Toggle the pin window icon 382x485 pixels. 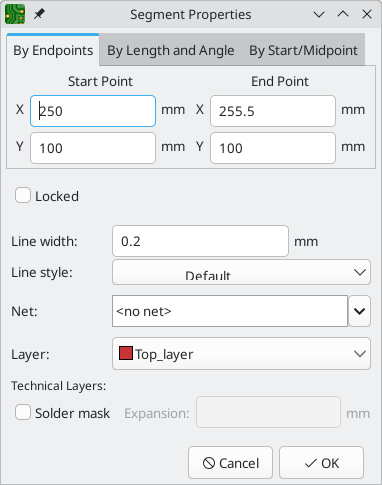click(39, 14)
